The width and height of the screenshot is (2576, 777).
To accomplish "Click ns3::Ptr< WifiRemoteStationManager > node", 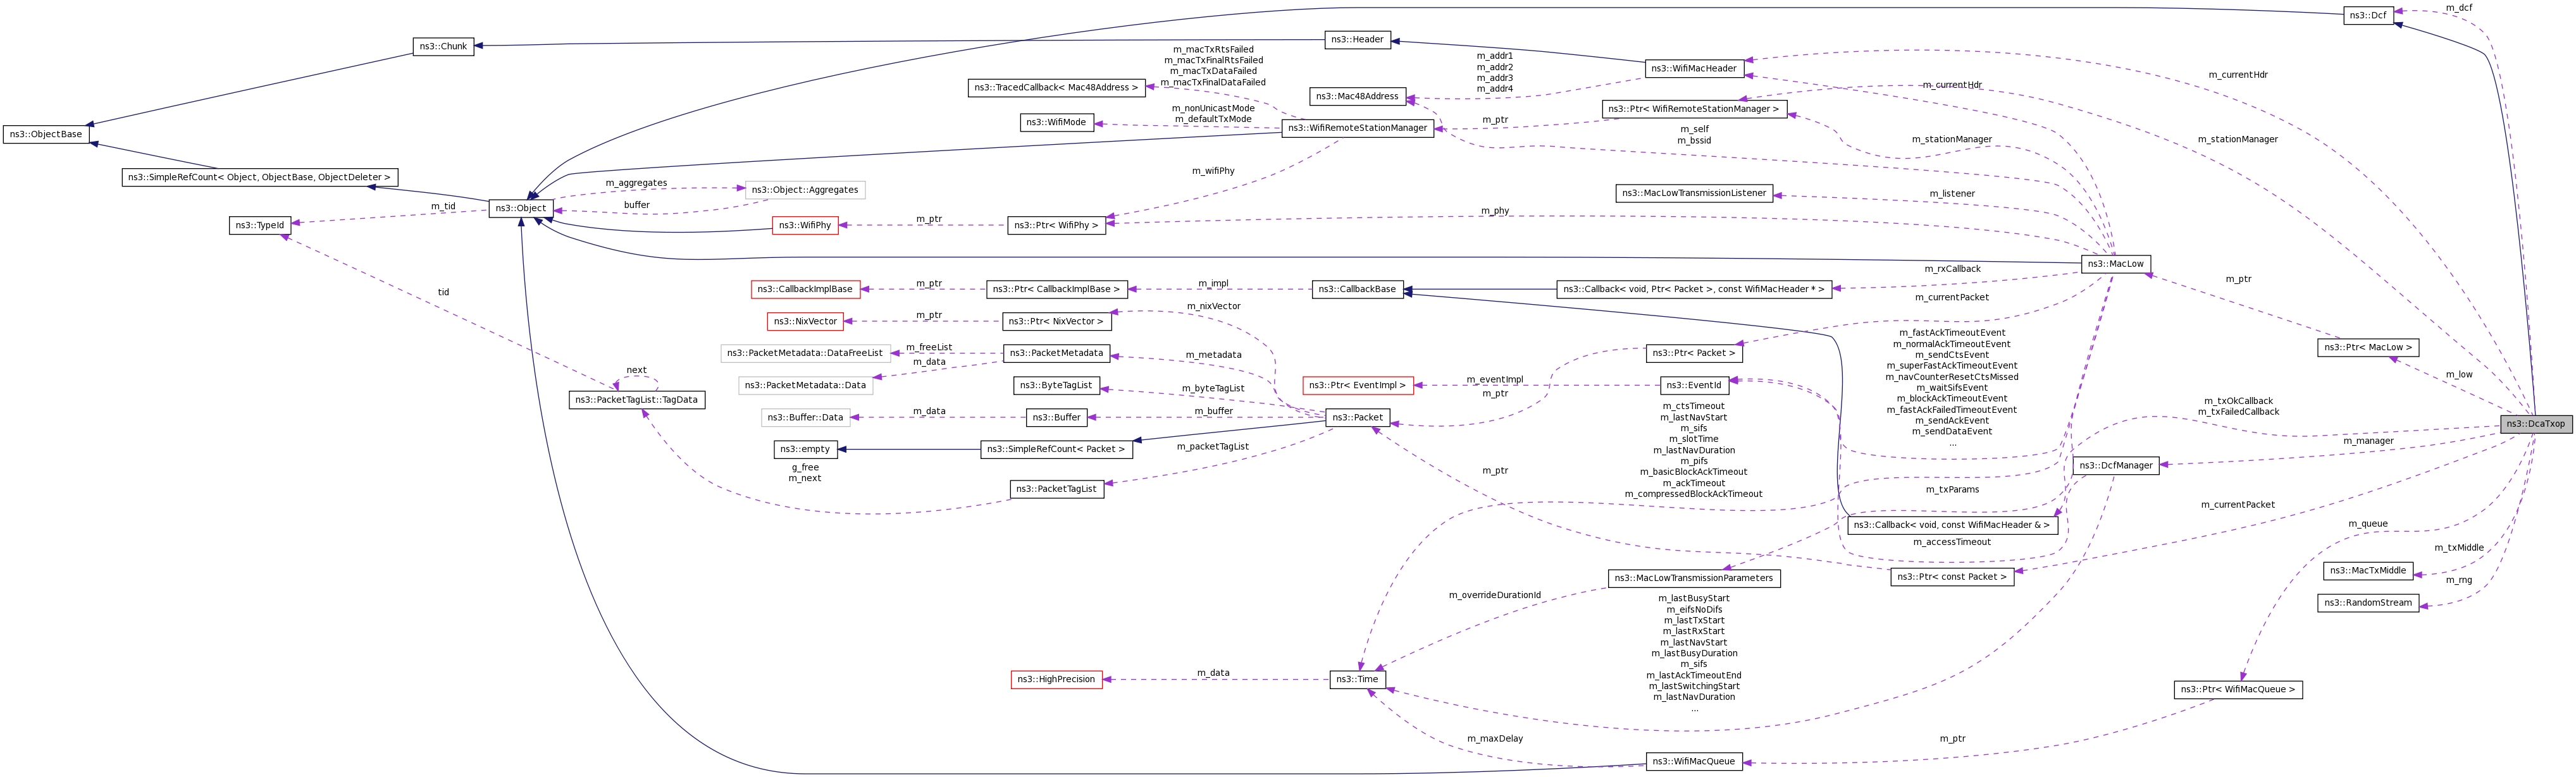I will 1694,109.
